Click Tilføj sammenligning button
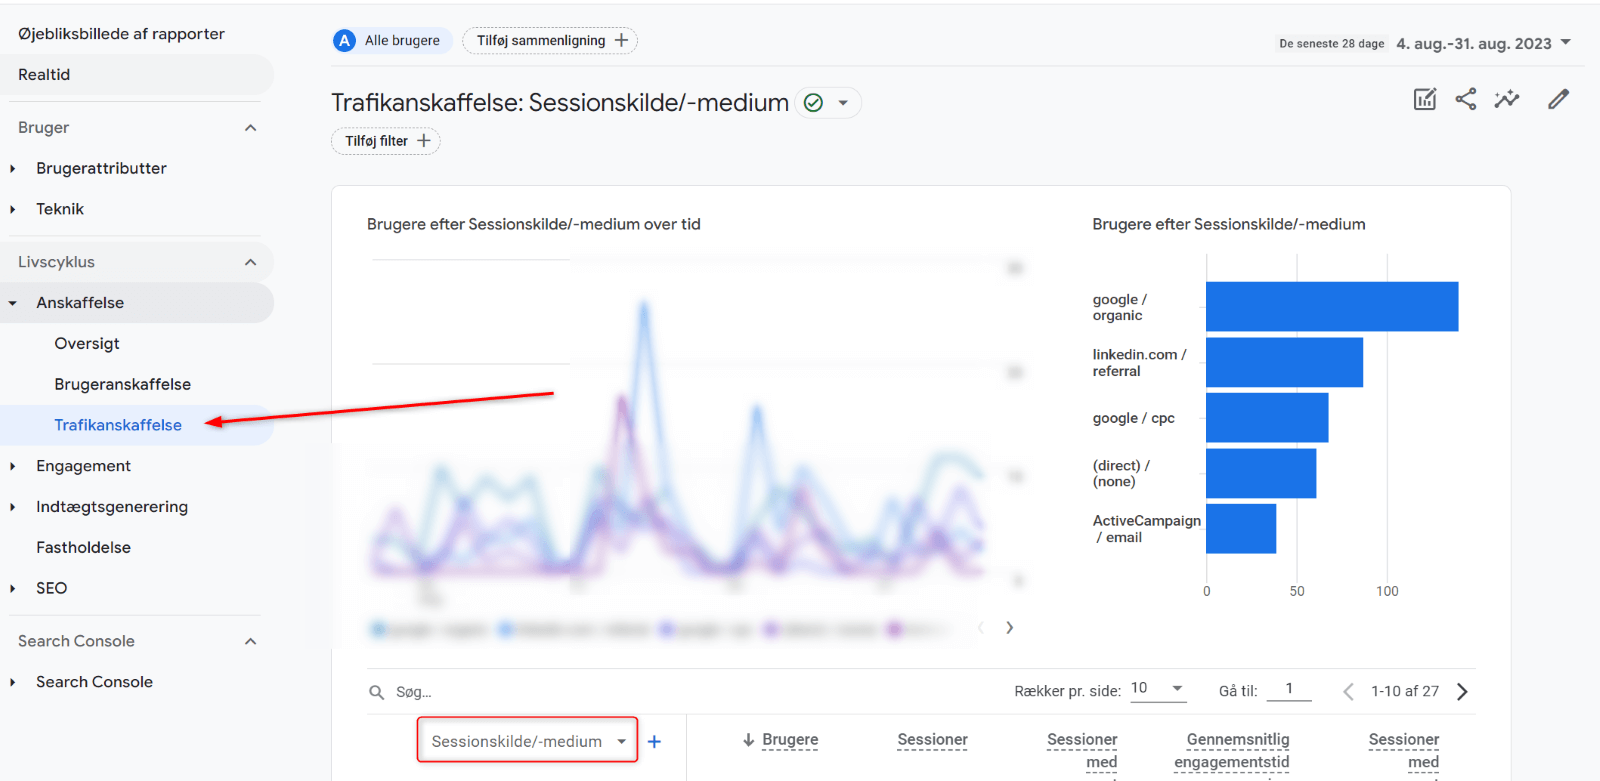Screen dimensions: 1600x781 point(550,41)
